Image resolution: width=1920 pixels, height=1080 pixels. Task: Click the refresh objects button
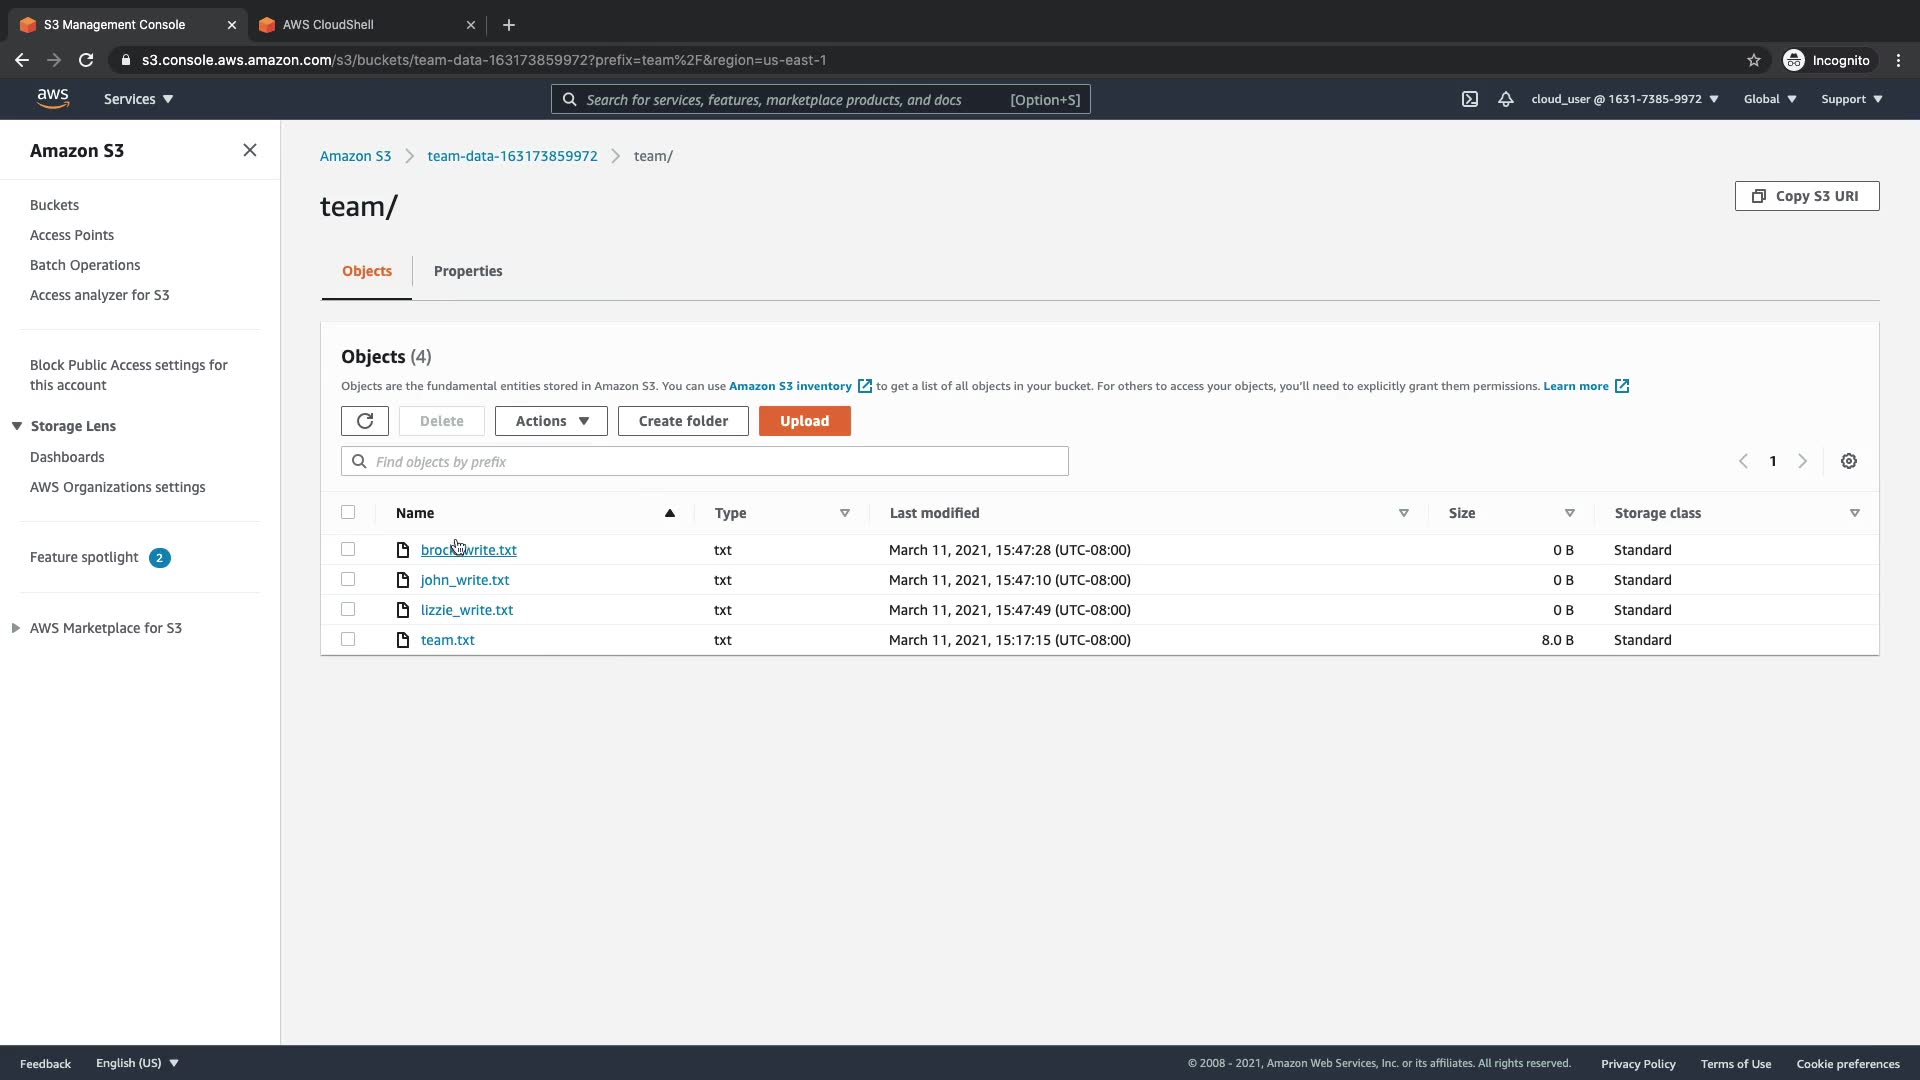[x=364, y=421]
